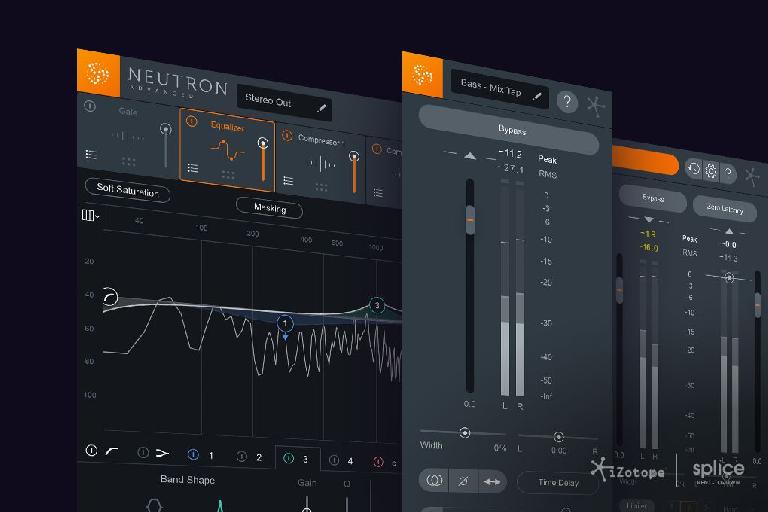Toggle the Compressor module power button
Viewport: 768px width, 512px height.
click(x=287, y=136)
